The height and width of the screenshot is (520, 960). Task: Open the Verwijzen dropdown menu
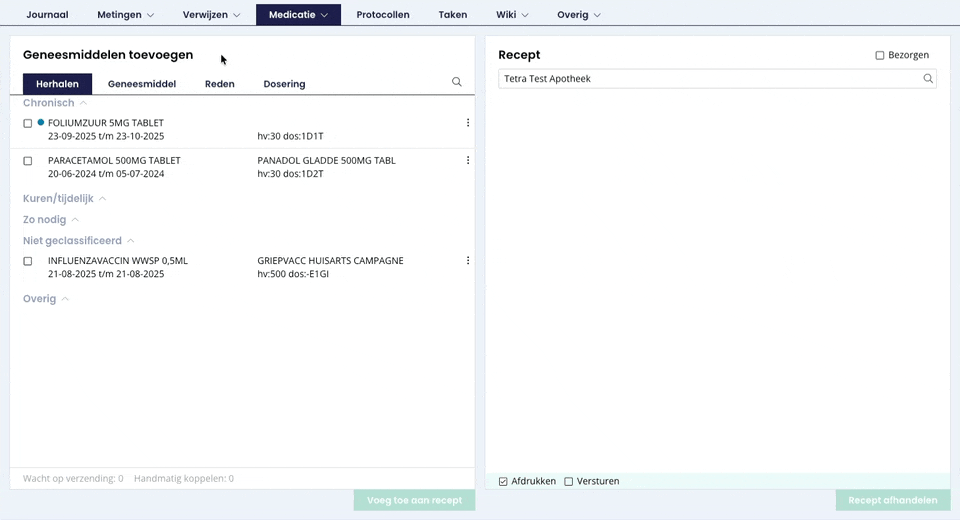pos(211,15)
